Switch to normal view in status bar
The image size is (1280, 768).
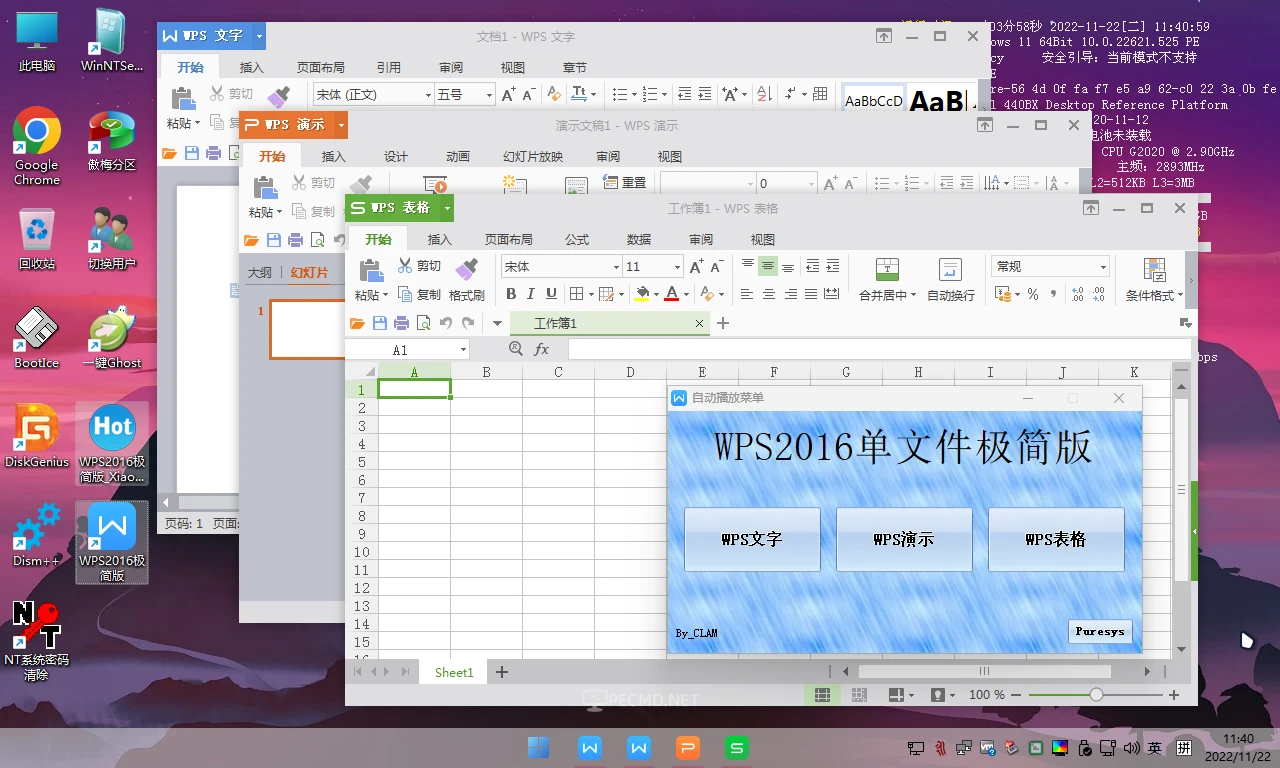pos(822,694)
